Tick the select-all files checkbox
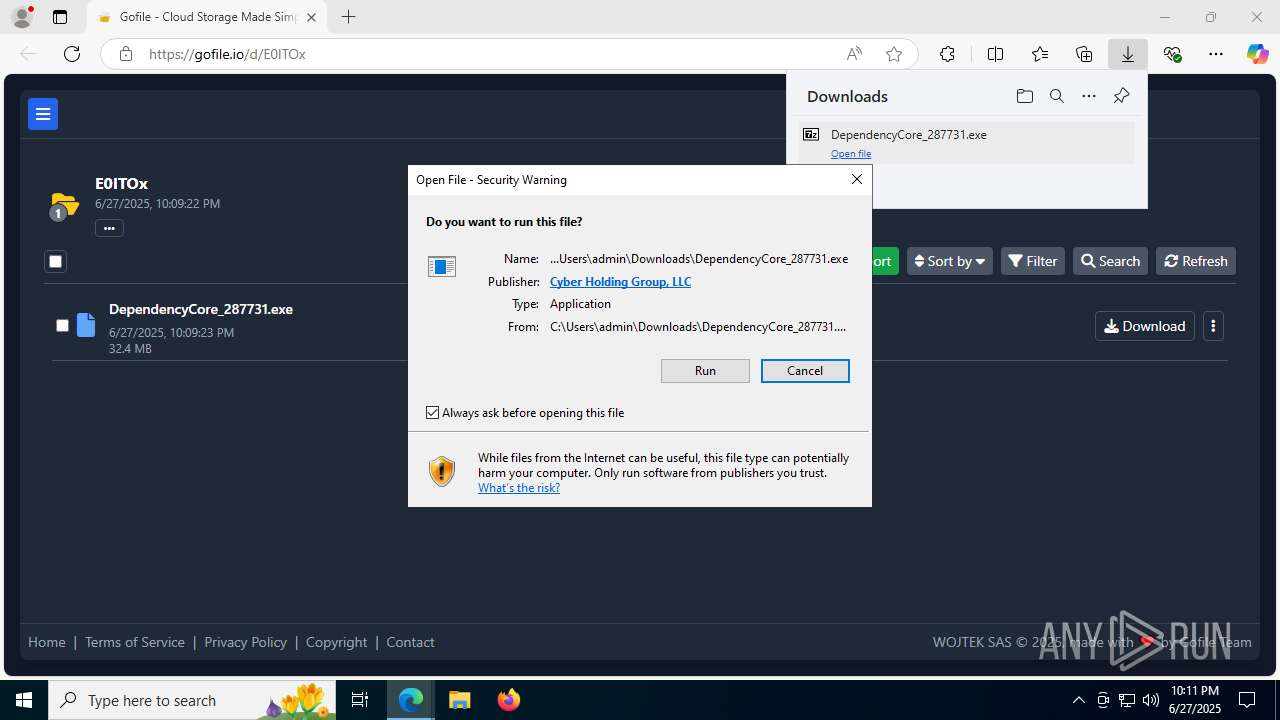Viewport: 1280px width, 720px height. click(x=56, y=261)
